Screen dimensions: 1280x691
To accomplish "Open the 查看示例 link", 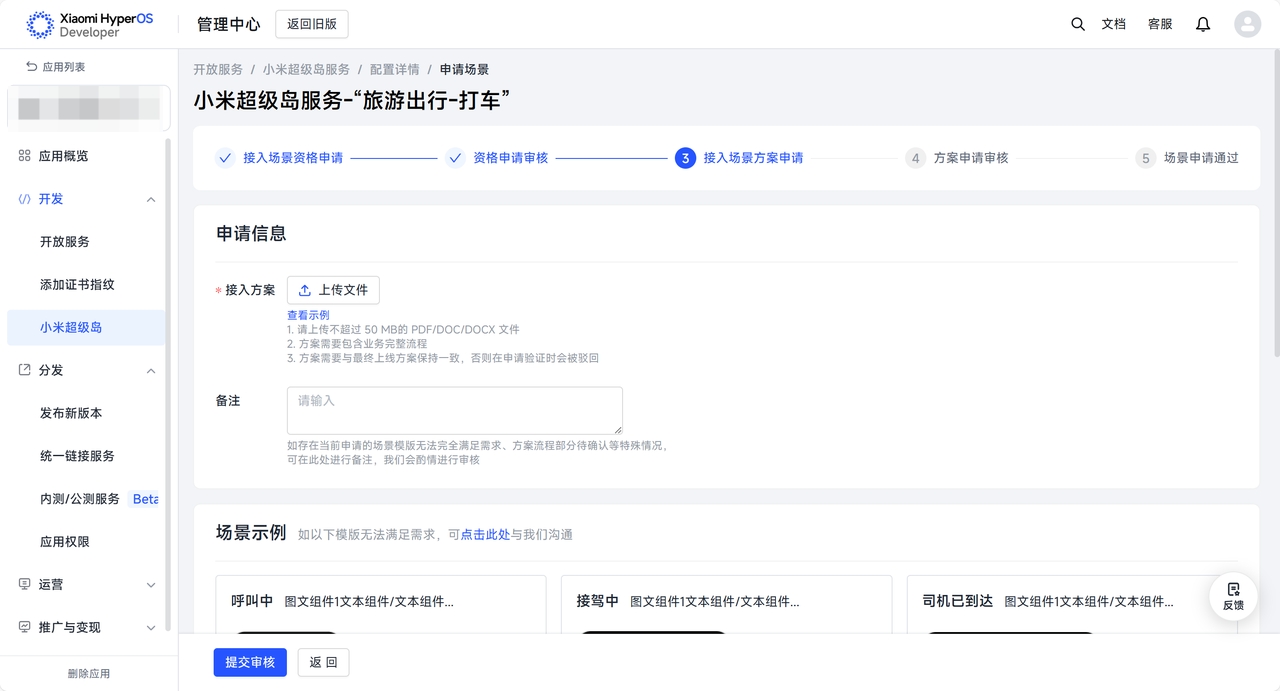I will [x=308, y=315].
